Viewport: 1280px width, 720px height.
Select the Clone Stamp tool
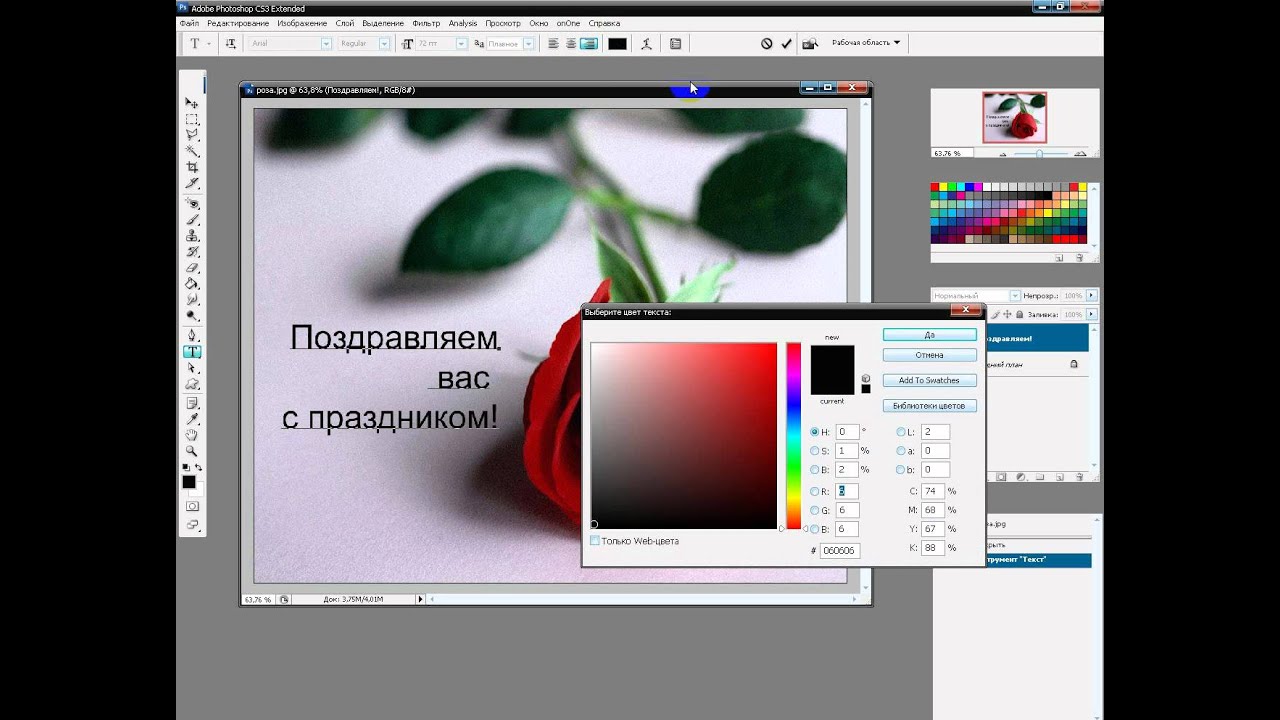191,236
